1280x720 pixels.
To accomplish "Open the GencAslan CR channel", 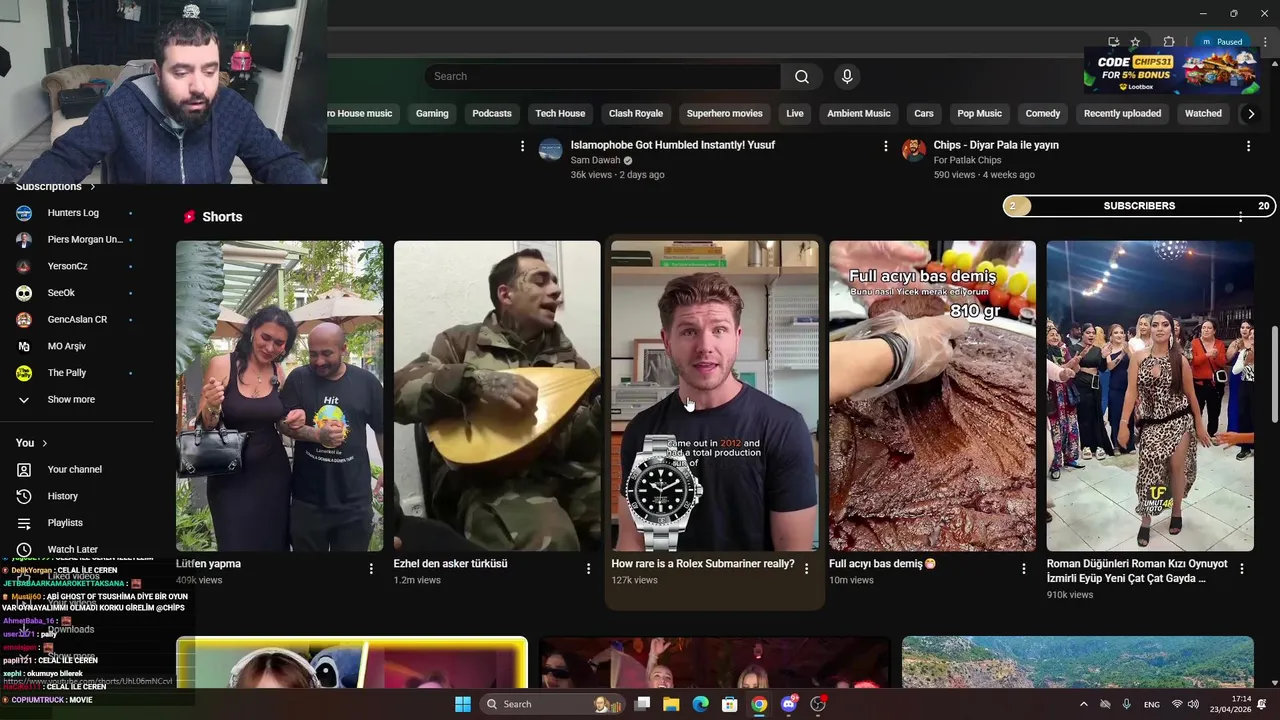I will pyautogui.click(x=75, y=319).
